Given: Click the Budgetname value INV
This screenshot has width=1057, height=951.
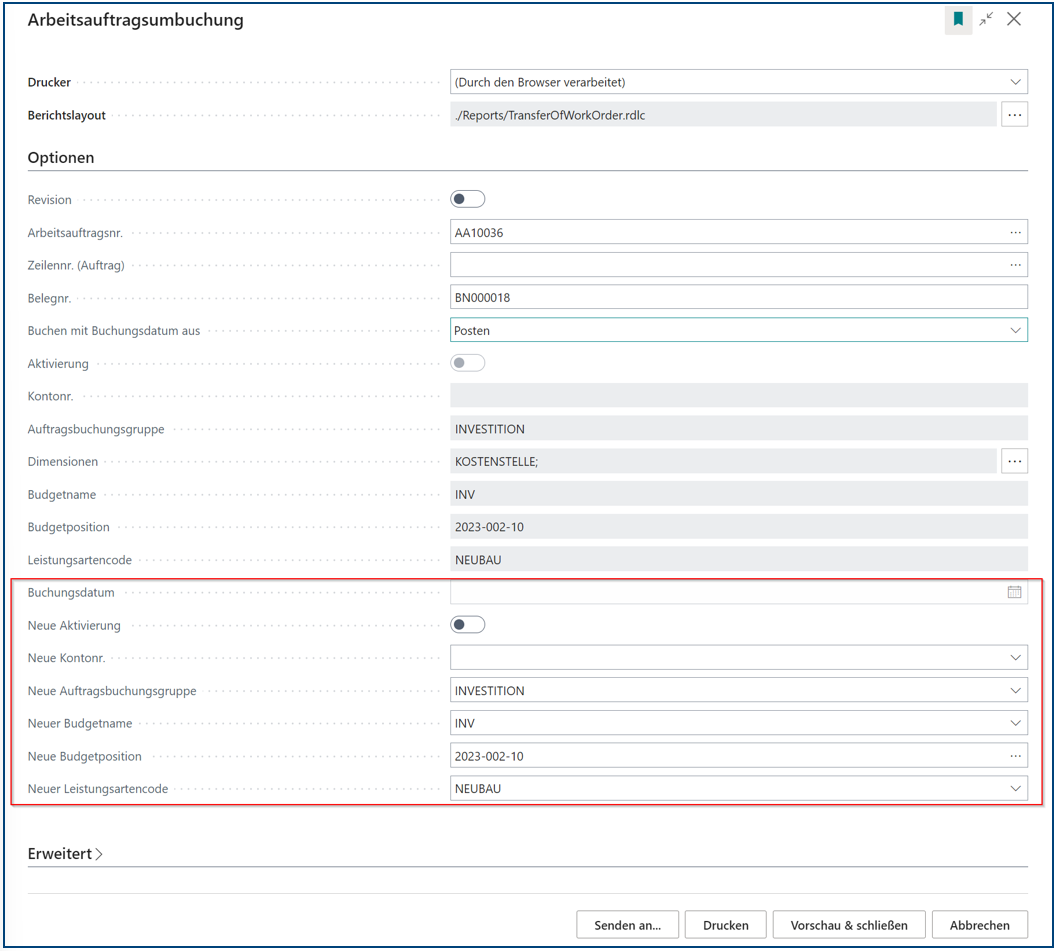Looking at the screenshot, I should (x=739, y=495).
